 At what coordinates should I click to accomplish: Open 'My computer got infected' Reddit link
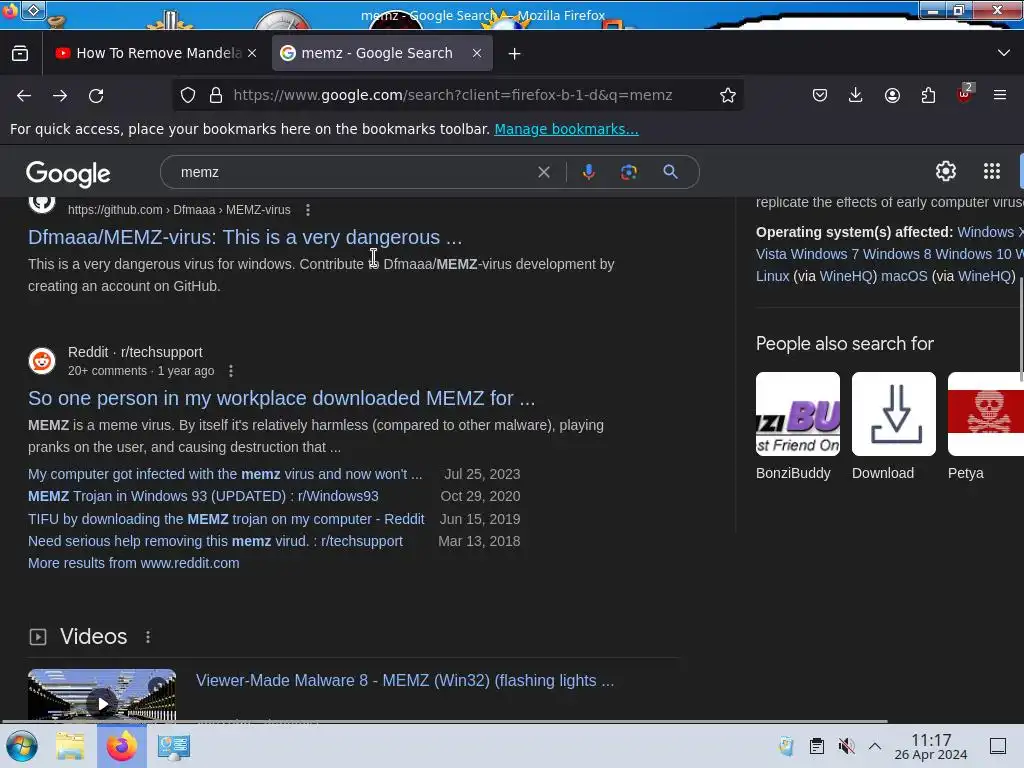coord(225,474)
